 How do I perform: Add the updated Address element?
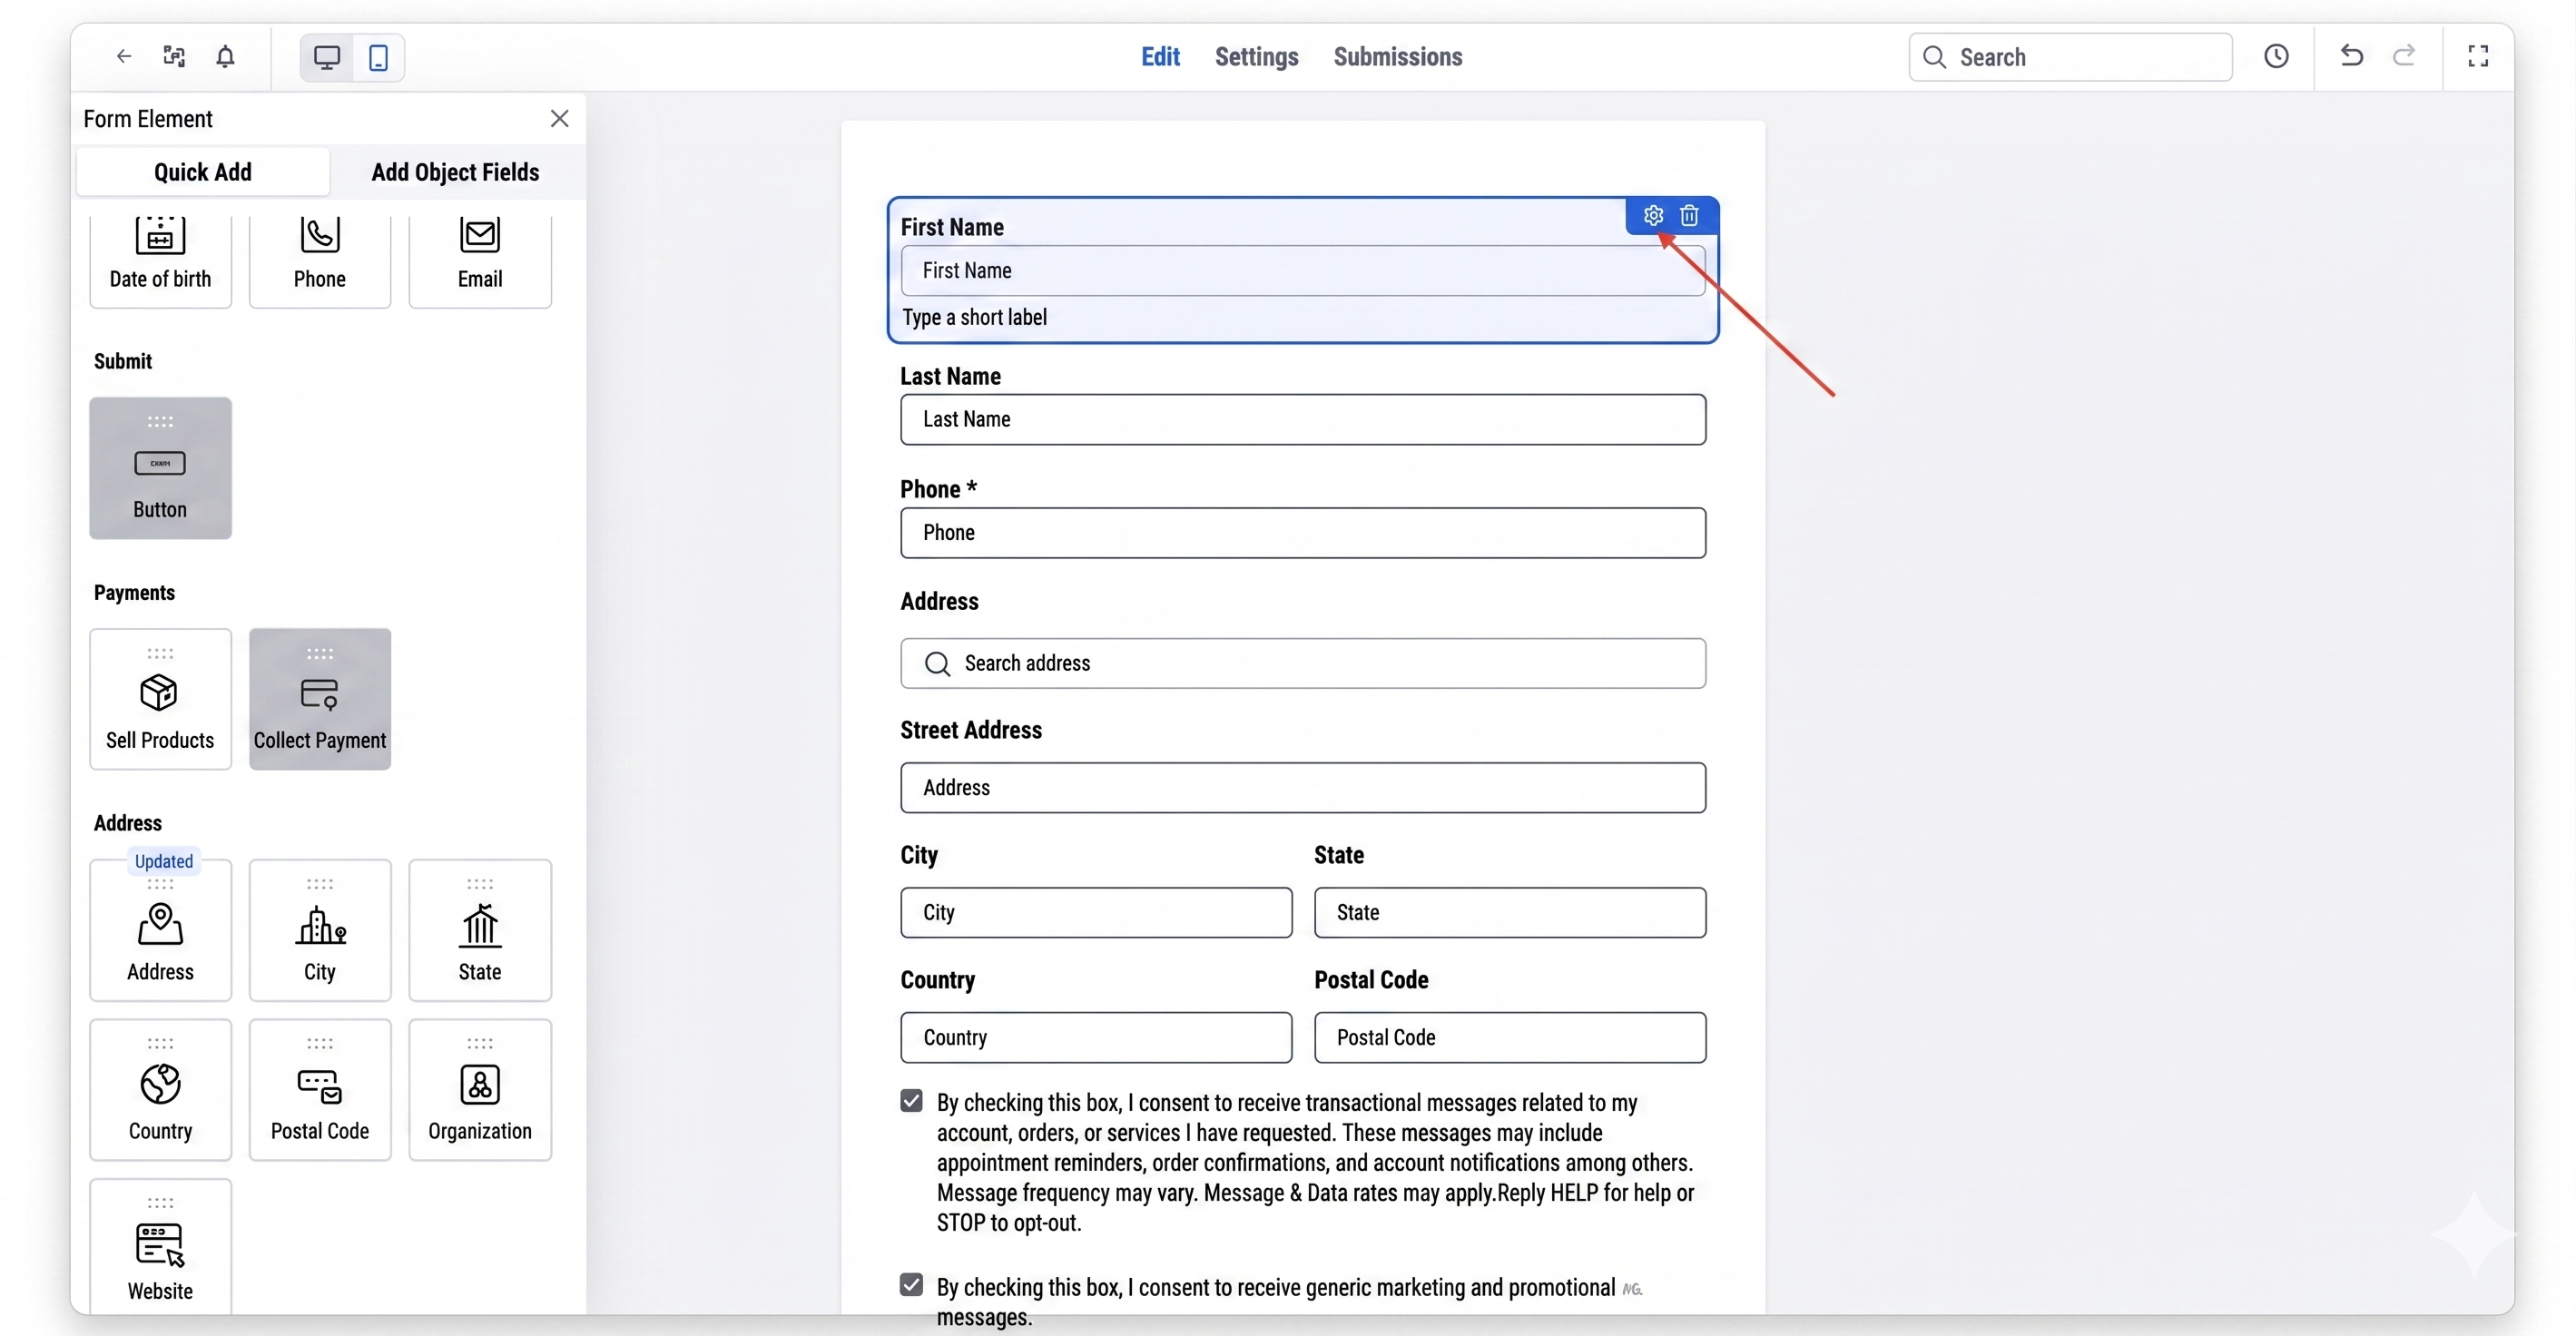(160, 934)
